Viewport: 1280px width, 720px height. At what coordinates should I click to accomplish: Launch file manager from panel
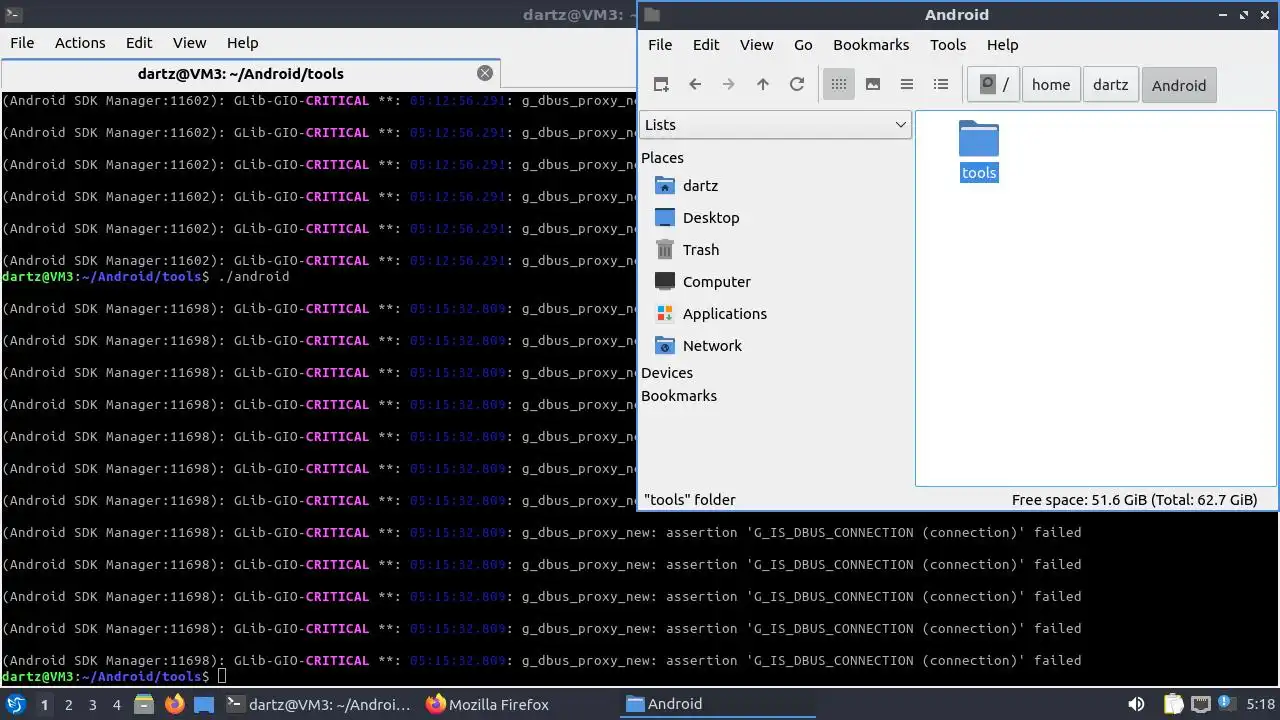pos(144,704)
